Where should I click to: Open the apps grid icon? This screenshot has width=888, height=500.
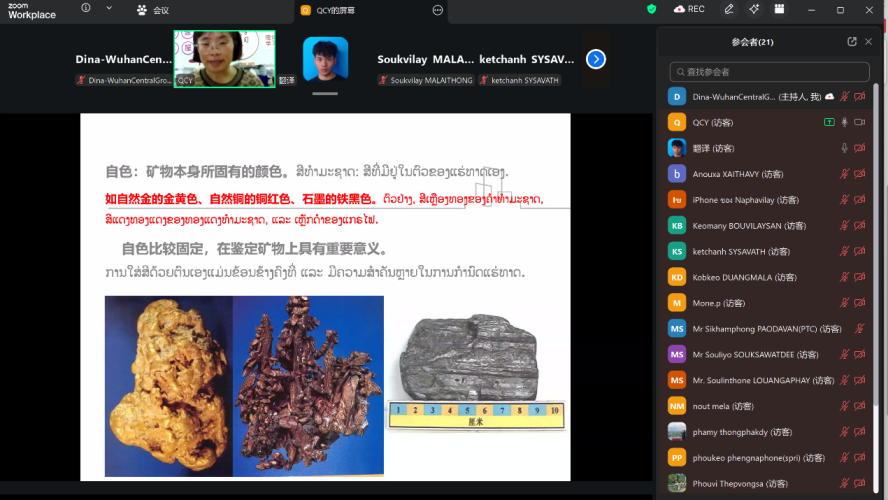[779, 9]
